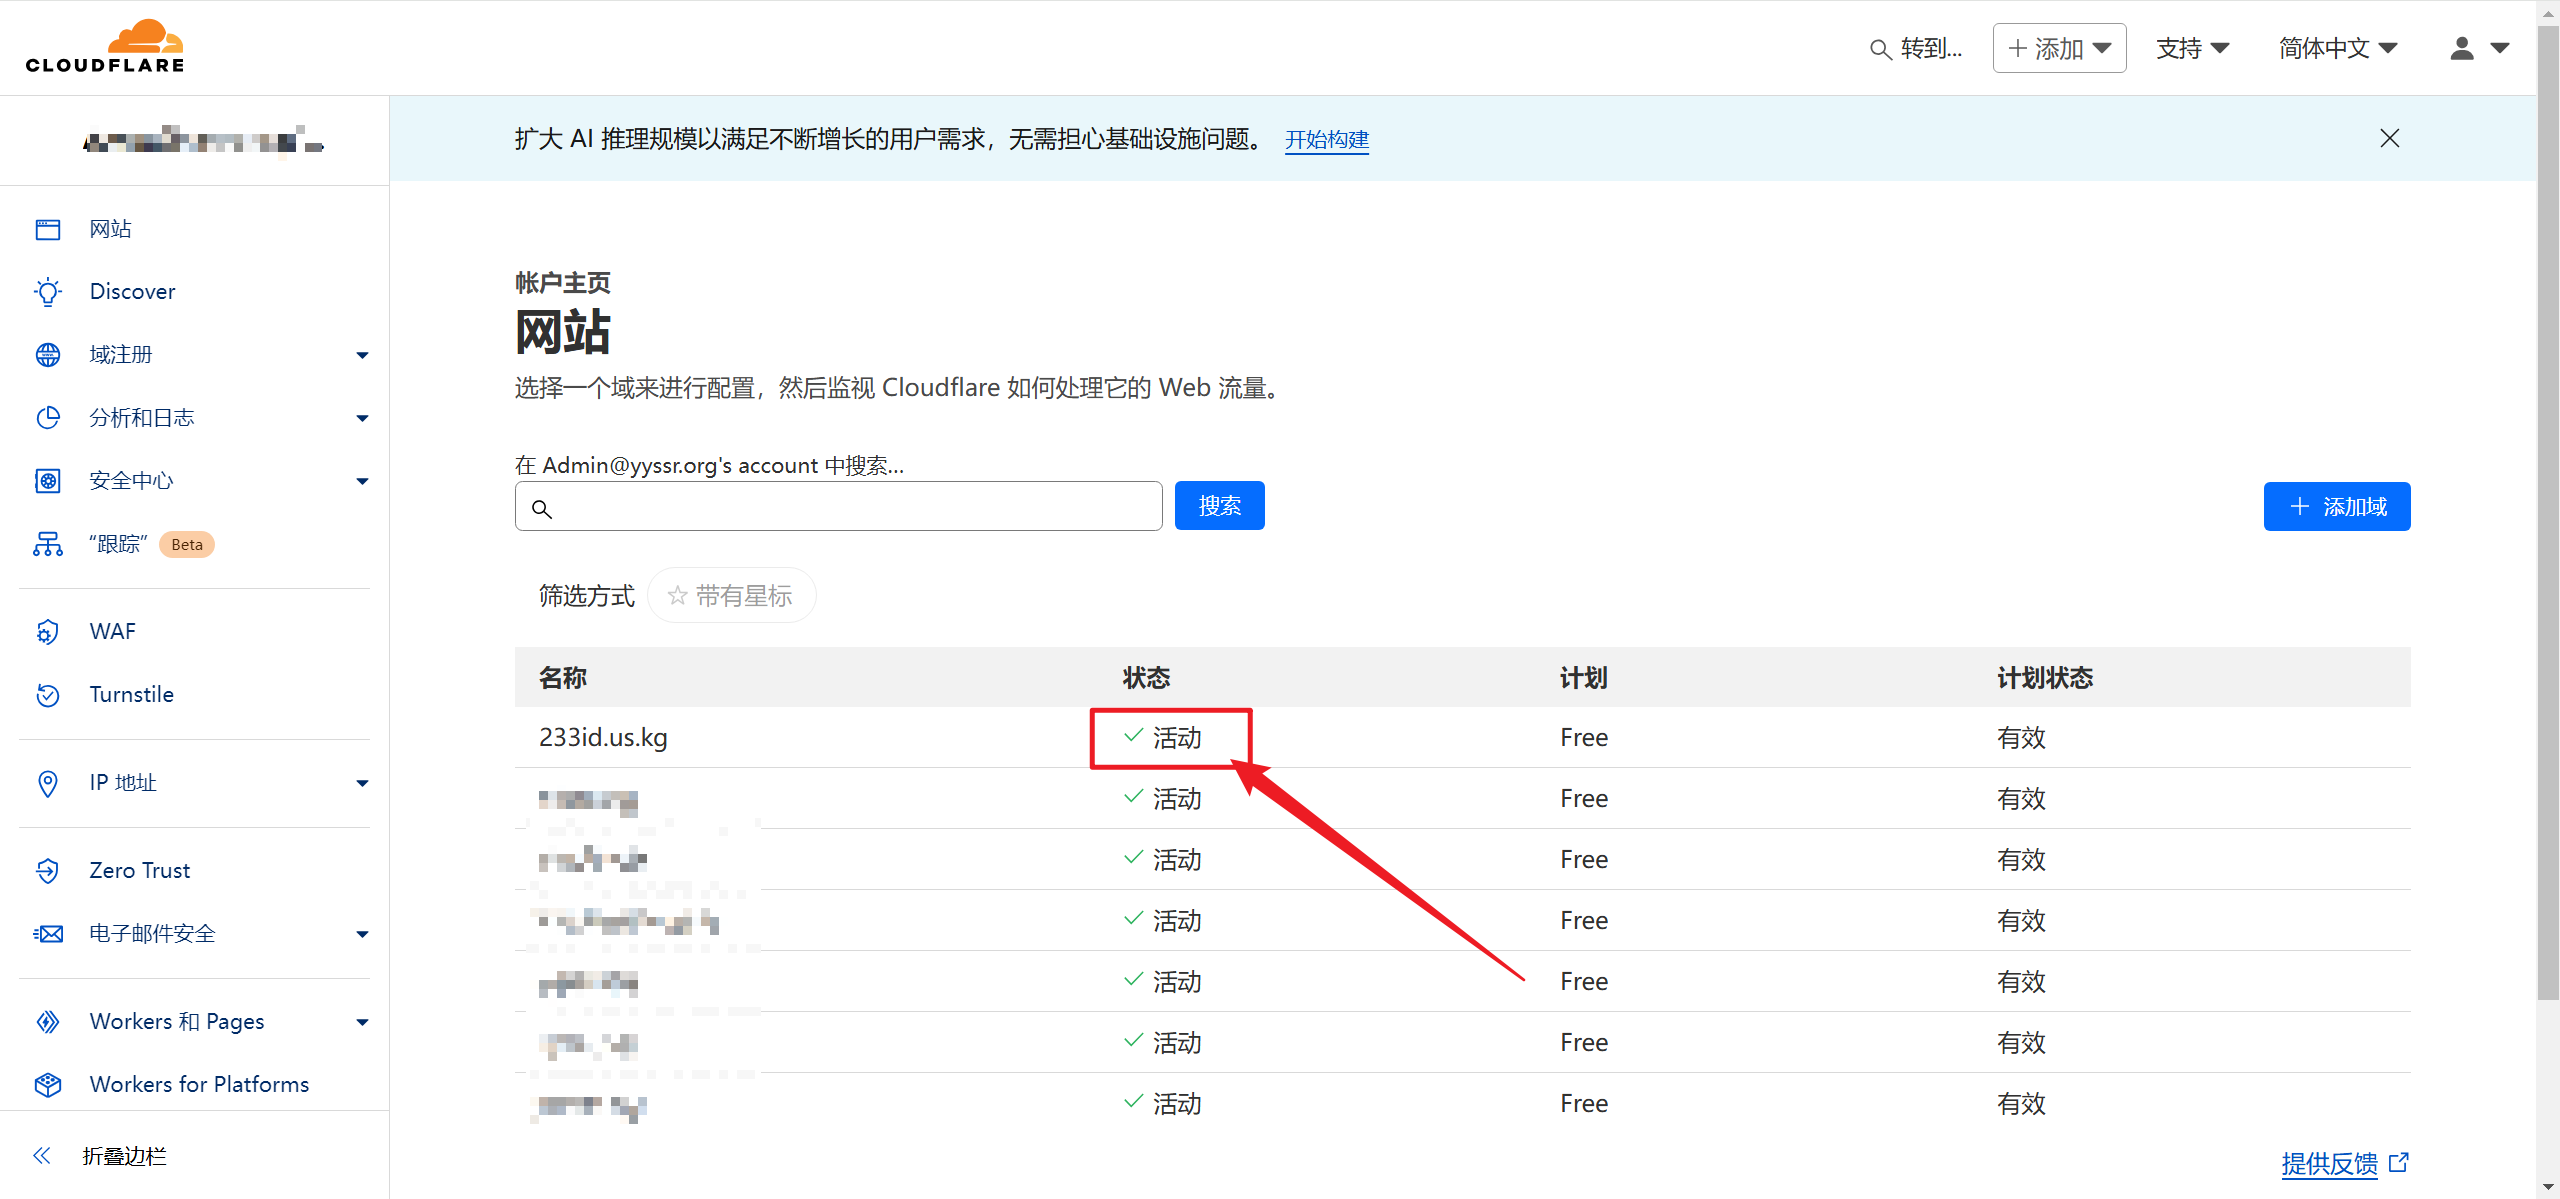Click the blurred account name in sidebar
This screenshot has height=1199, width=2560.
coord(203,141)
